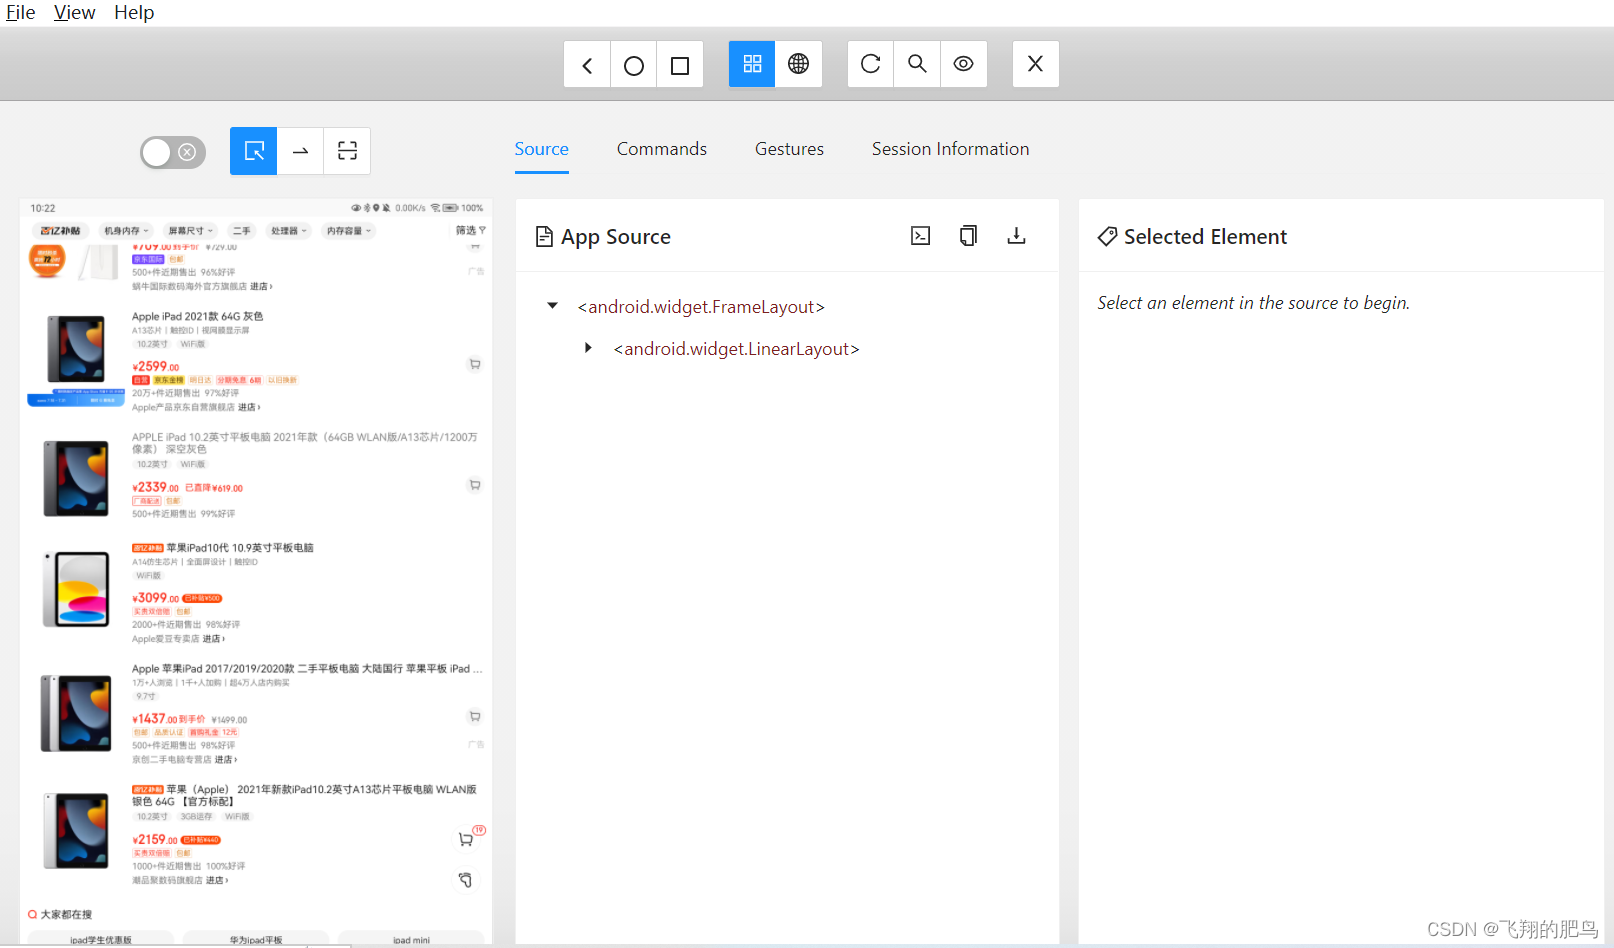Tap the device back navigation arrow icon
Viewport: 1614px width, 948px height.
pos(587,63)
